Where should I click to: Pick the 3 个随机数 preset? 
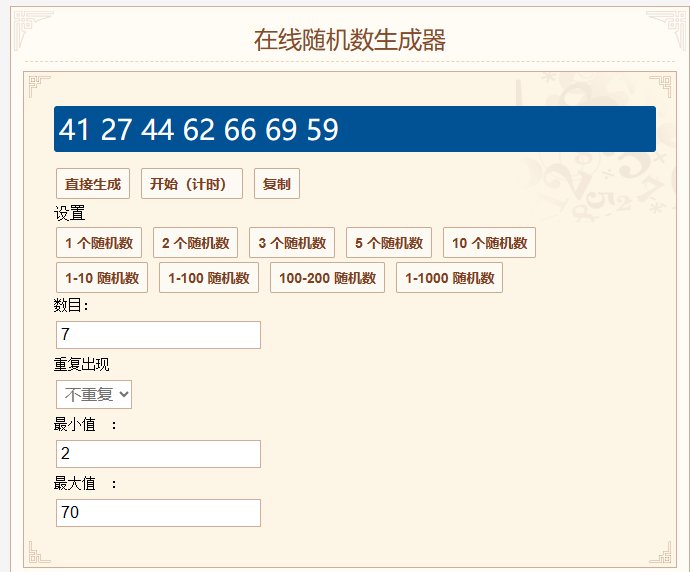[x=292, y=242]
